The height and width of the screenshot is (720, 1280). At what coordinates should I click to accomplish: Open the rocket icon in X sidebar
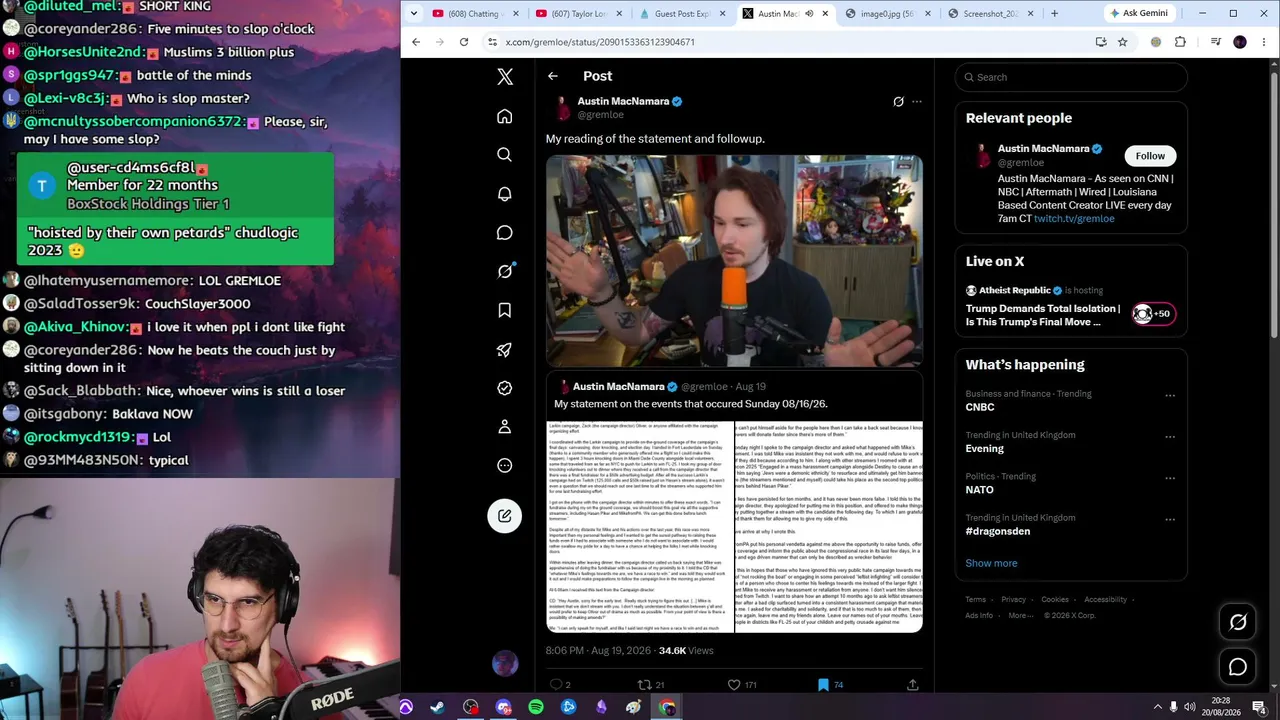(x=505, y=349)
